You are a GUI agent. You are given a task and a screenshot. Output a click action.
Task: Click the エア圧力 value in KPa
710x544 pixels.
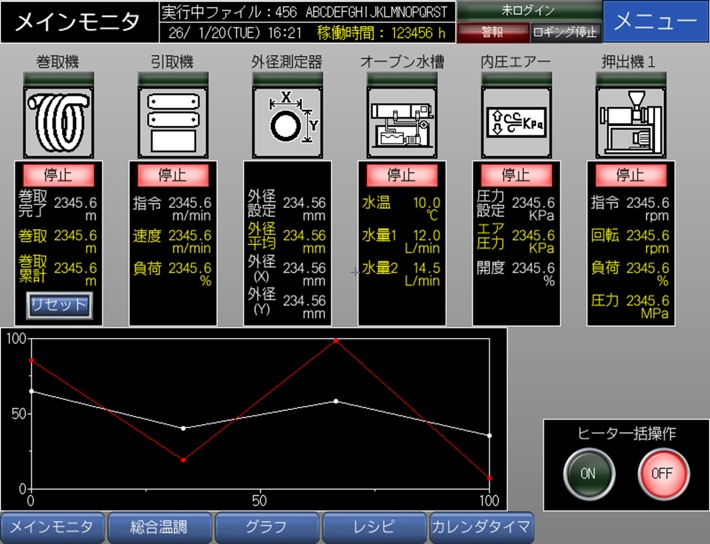coord(533,241)
